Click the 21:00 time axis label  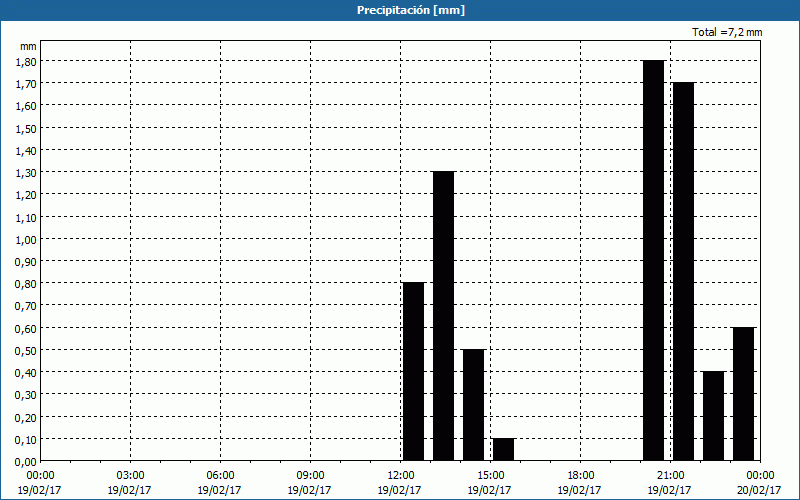click(670, 476)
